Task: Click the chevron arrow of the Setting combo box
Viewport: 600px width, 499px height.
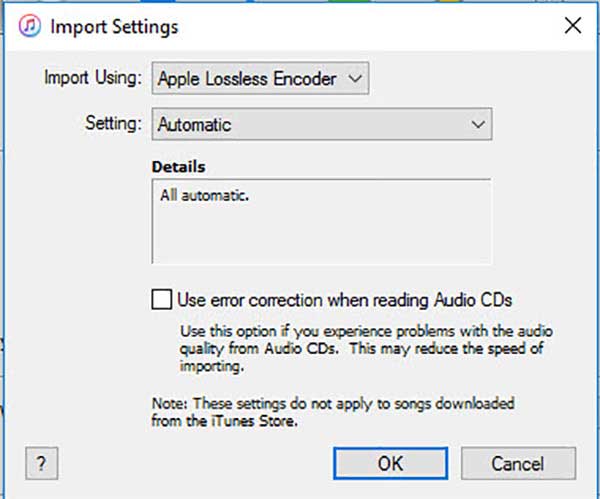Action: pyautogui.click(x=478, y=125)
